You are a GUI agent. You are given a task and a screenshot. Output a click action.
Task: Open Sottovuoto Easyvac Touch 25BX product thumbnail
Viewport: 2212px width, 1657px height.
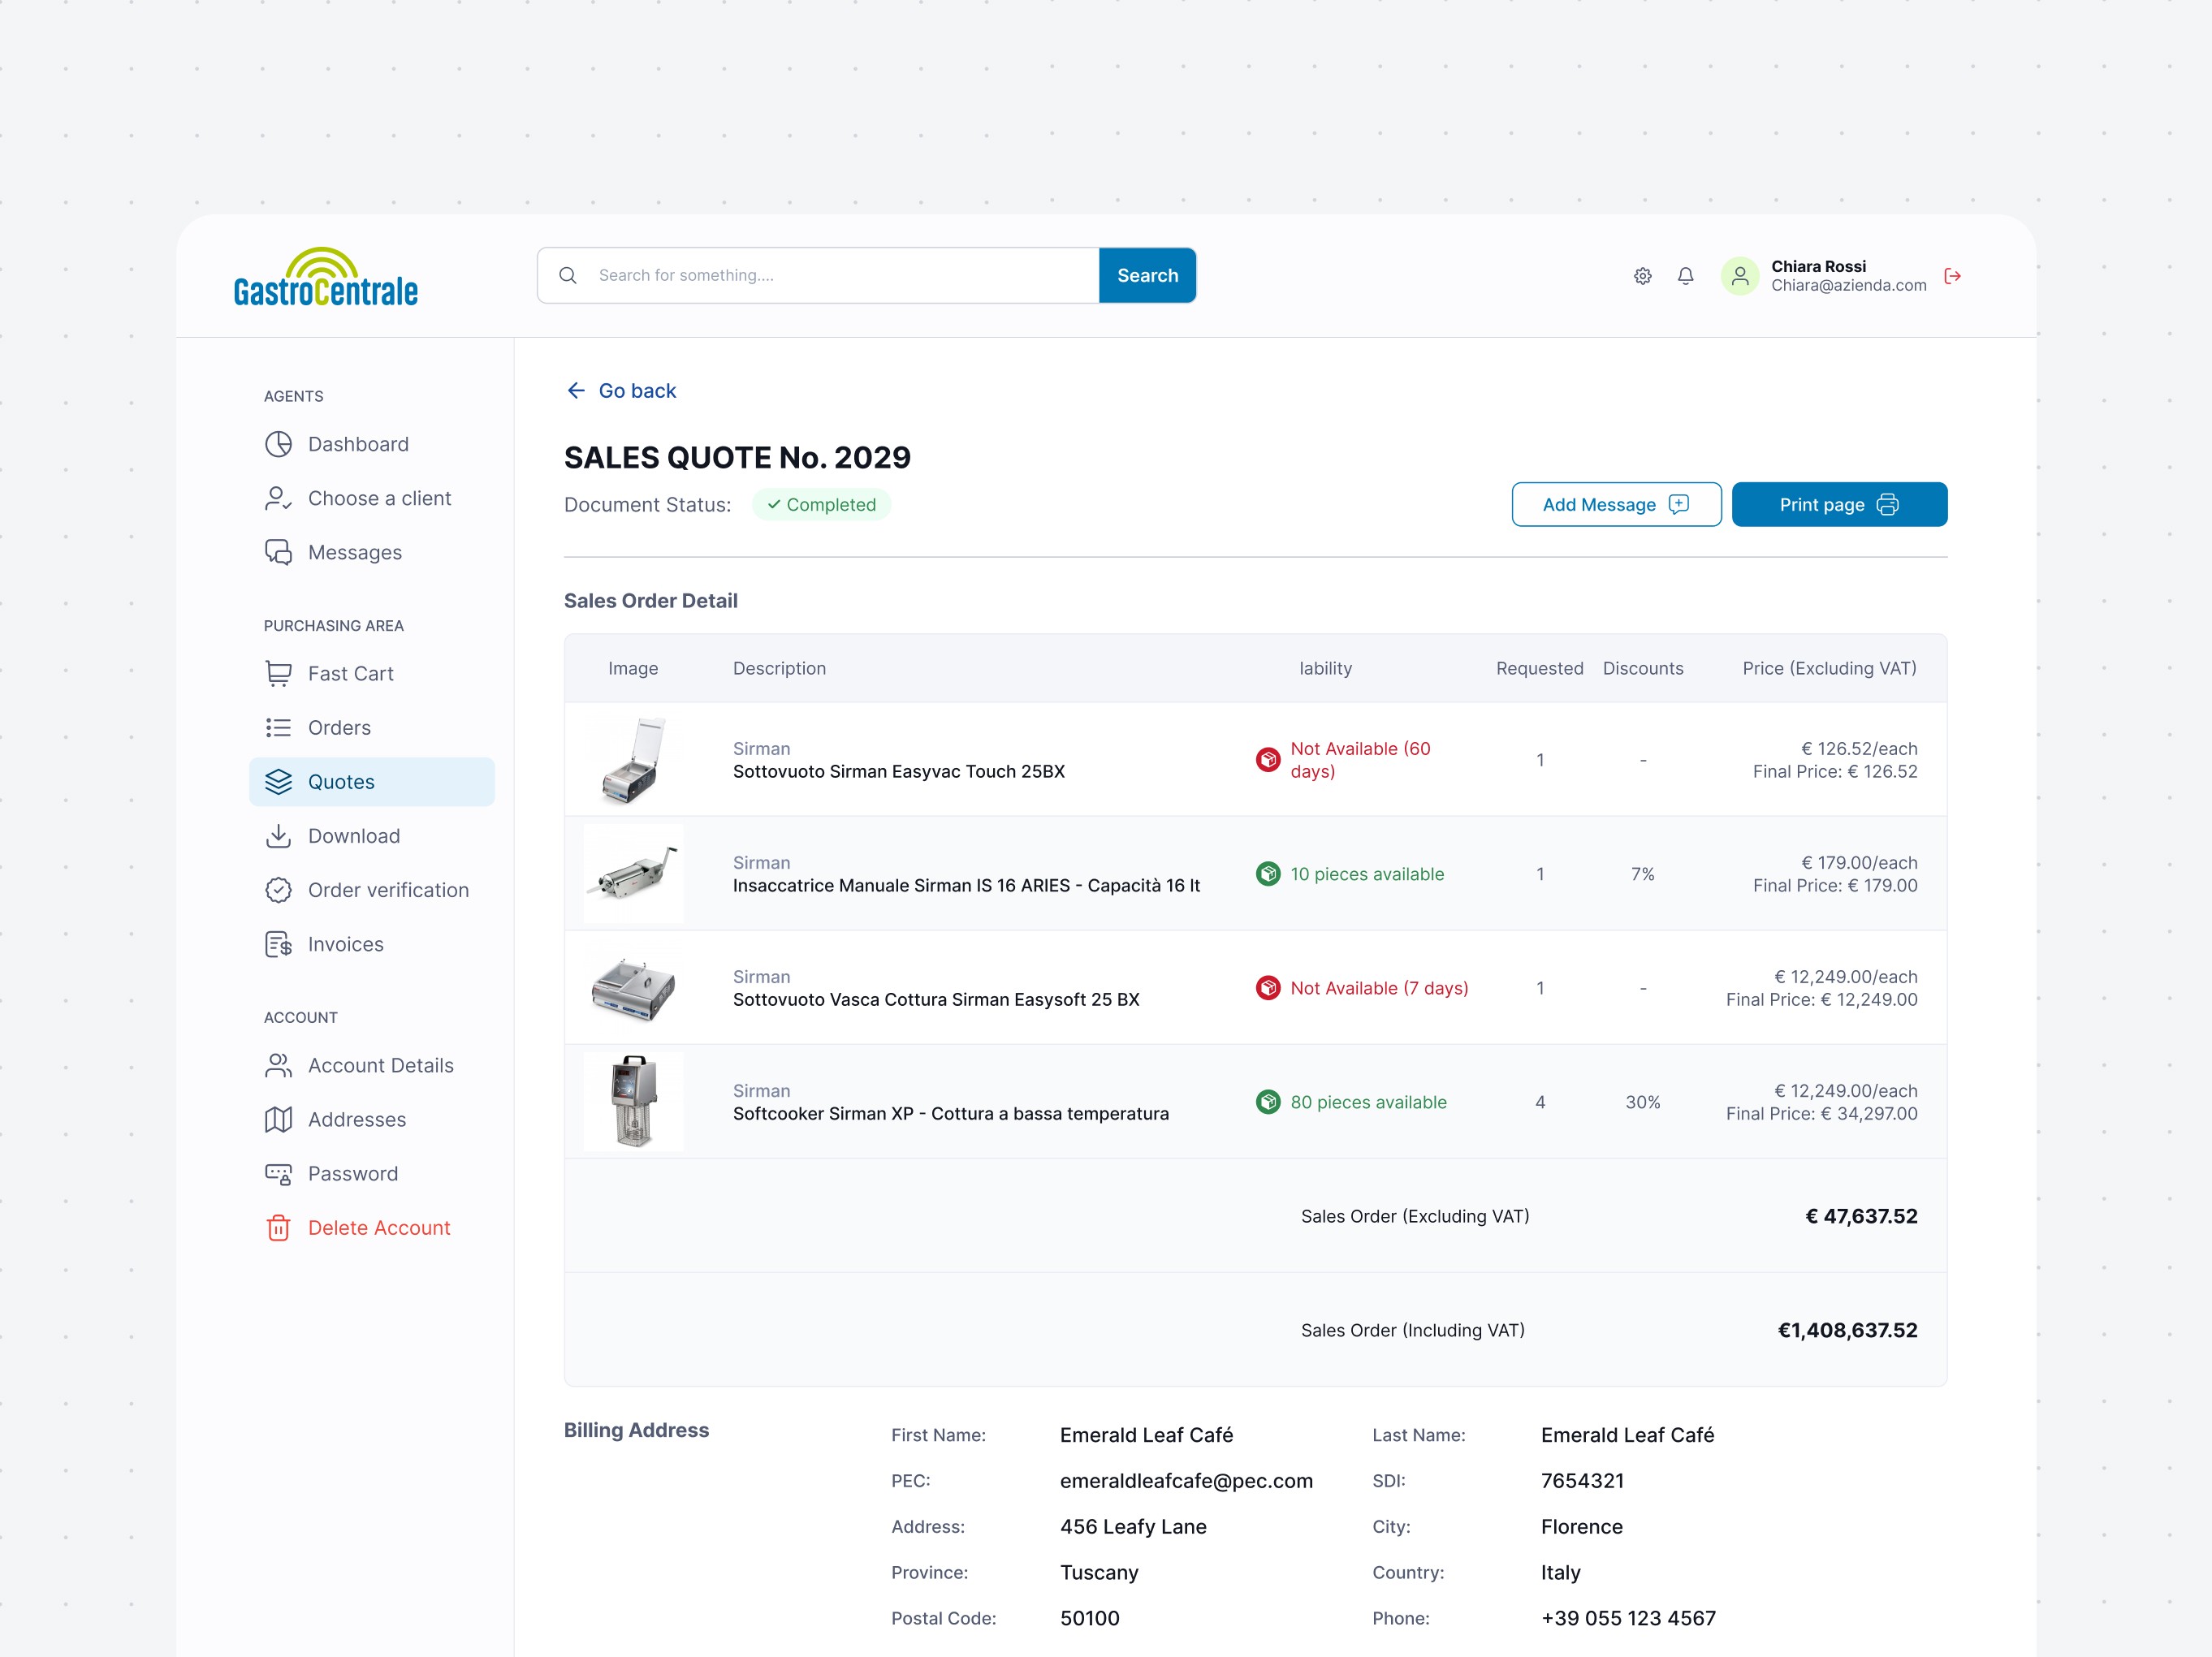click(634, 760)
